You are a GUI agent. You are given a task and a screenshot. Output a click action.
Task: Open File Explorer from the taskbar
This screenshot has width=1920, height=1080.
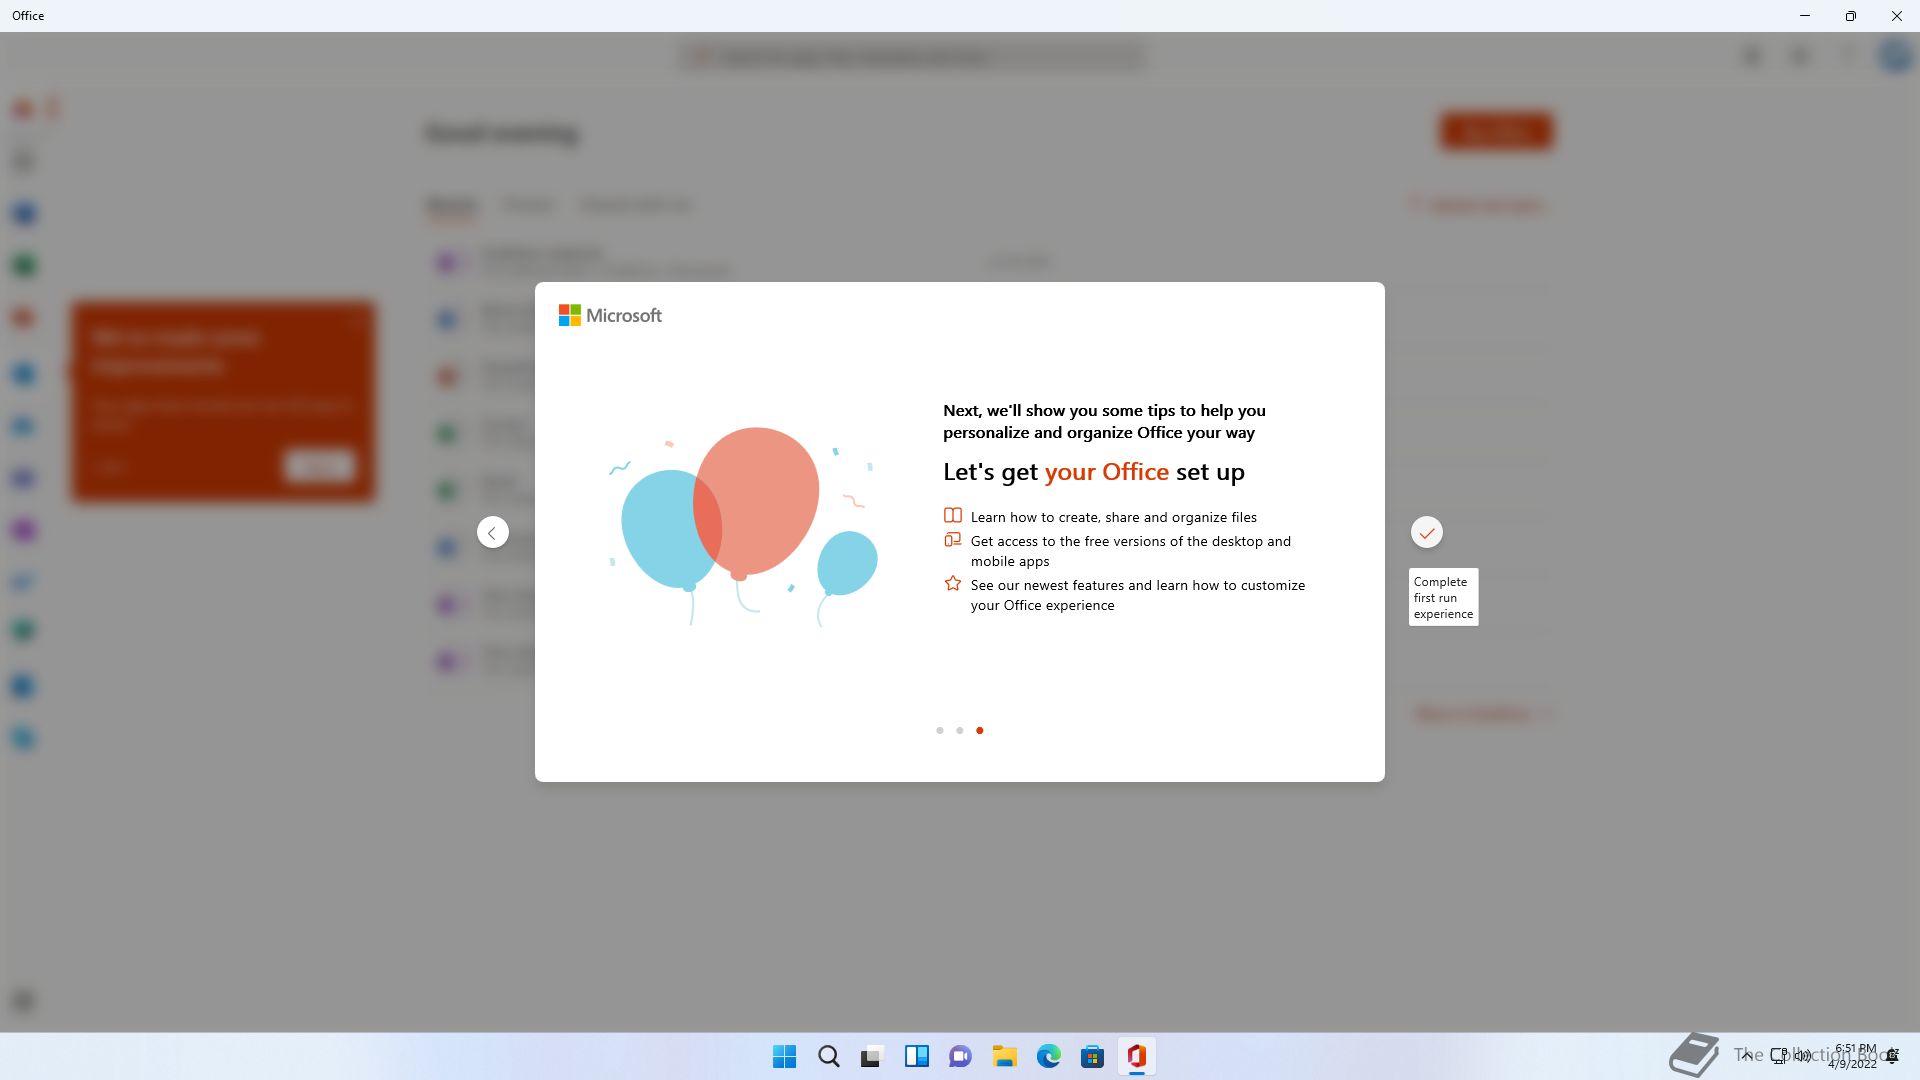[1005, 1056]
